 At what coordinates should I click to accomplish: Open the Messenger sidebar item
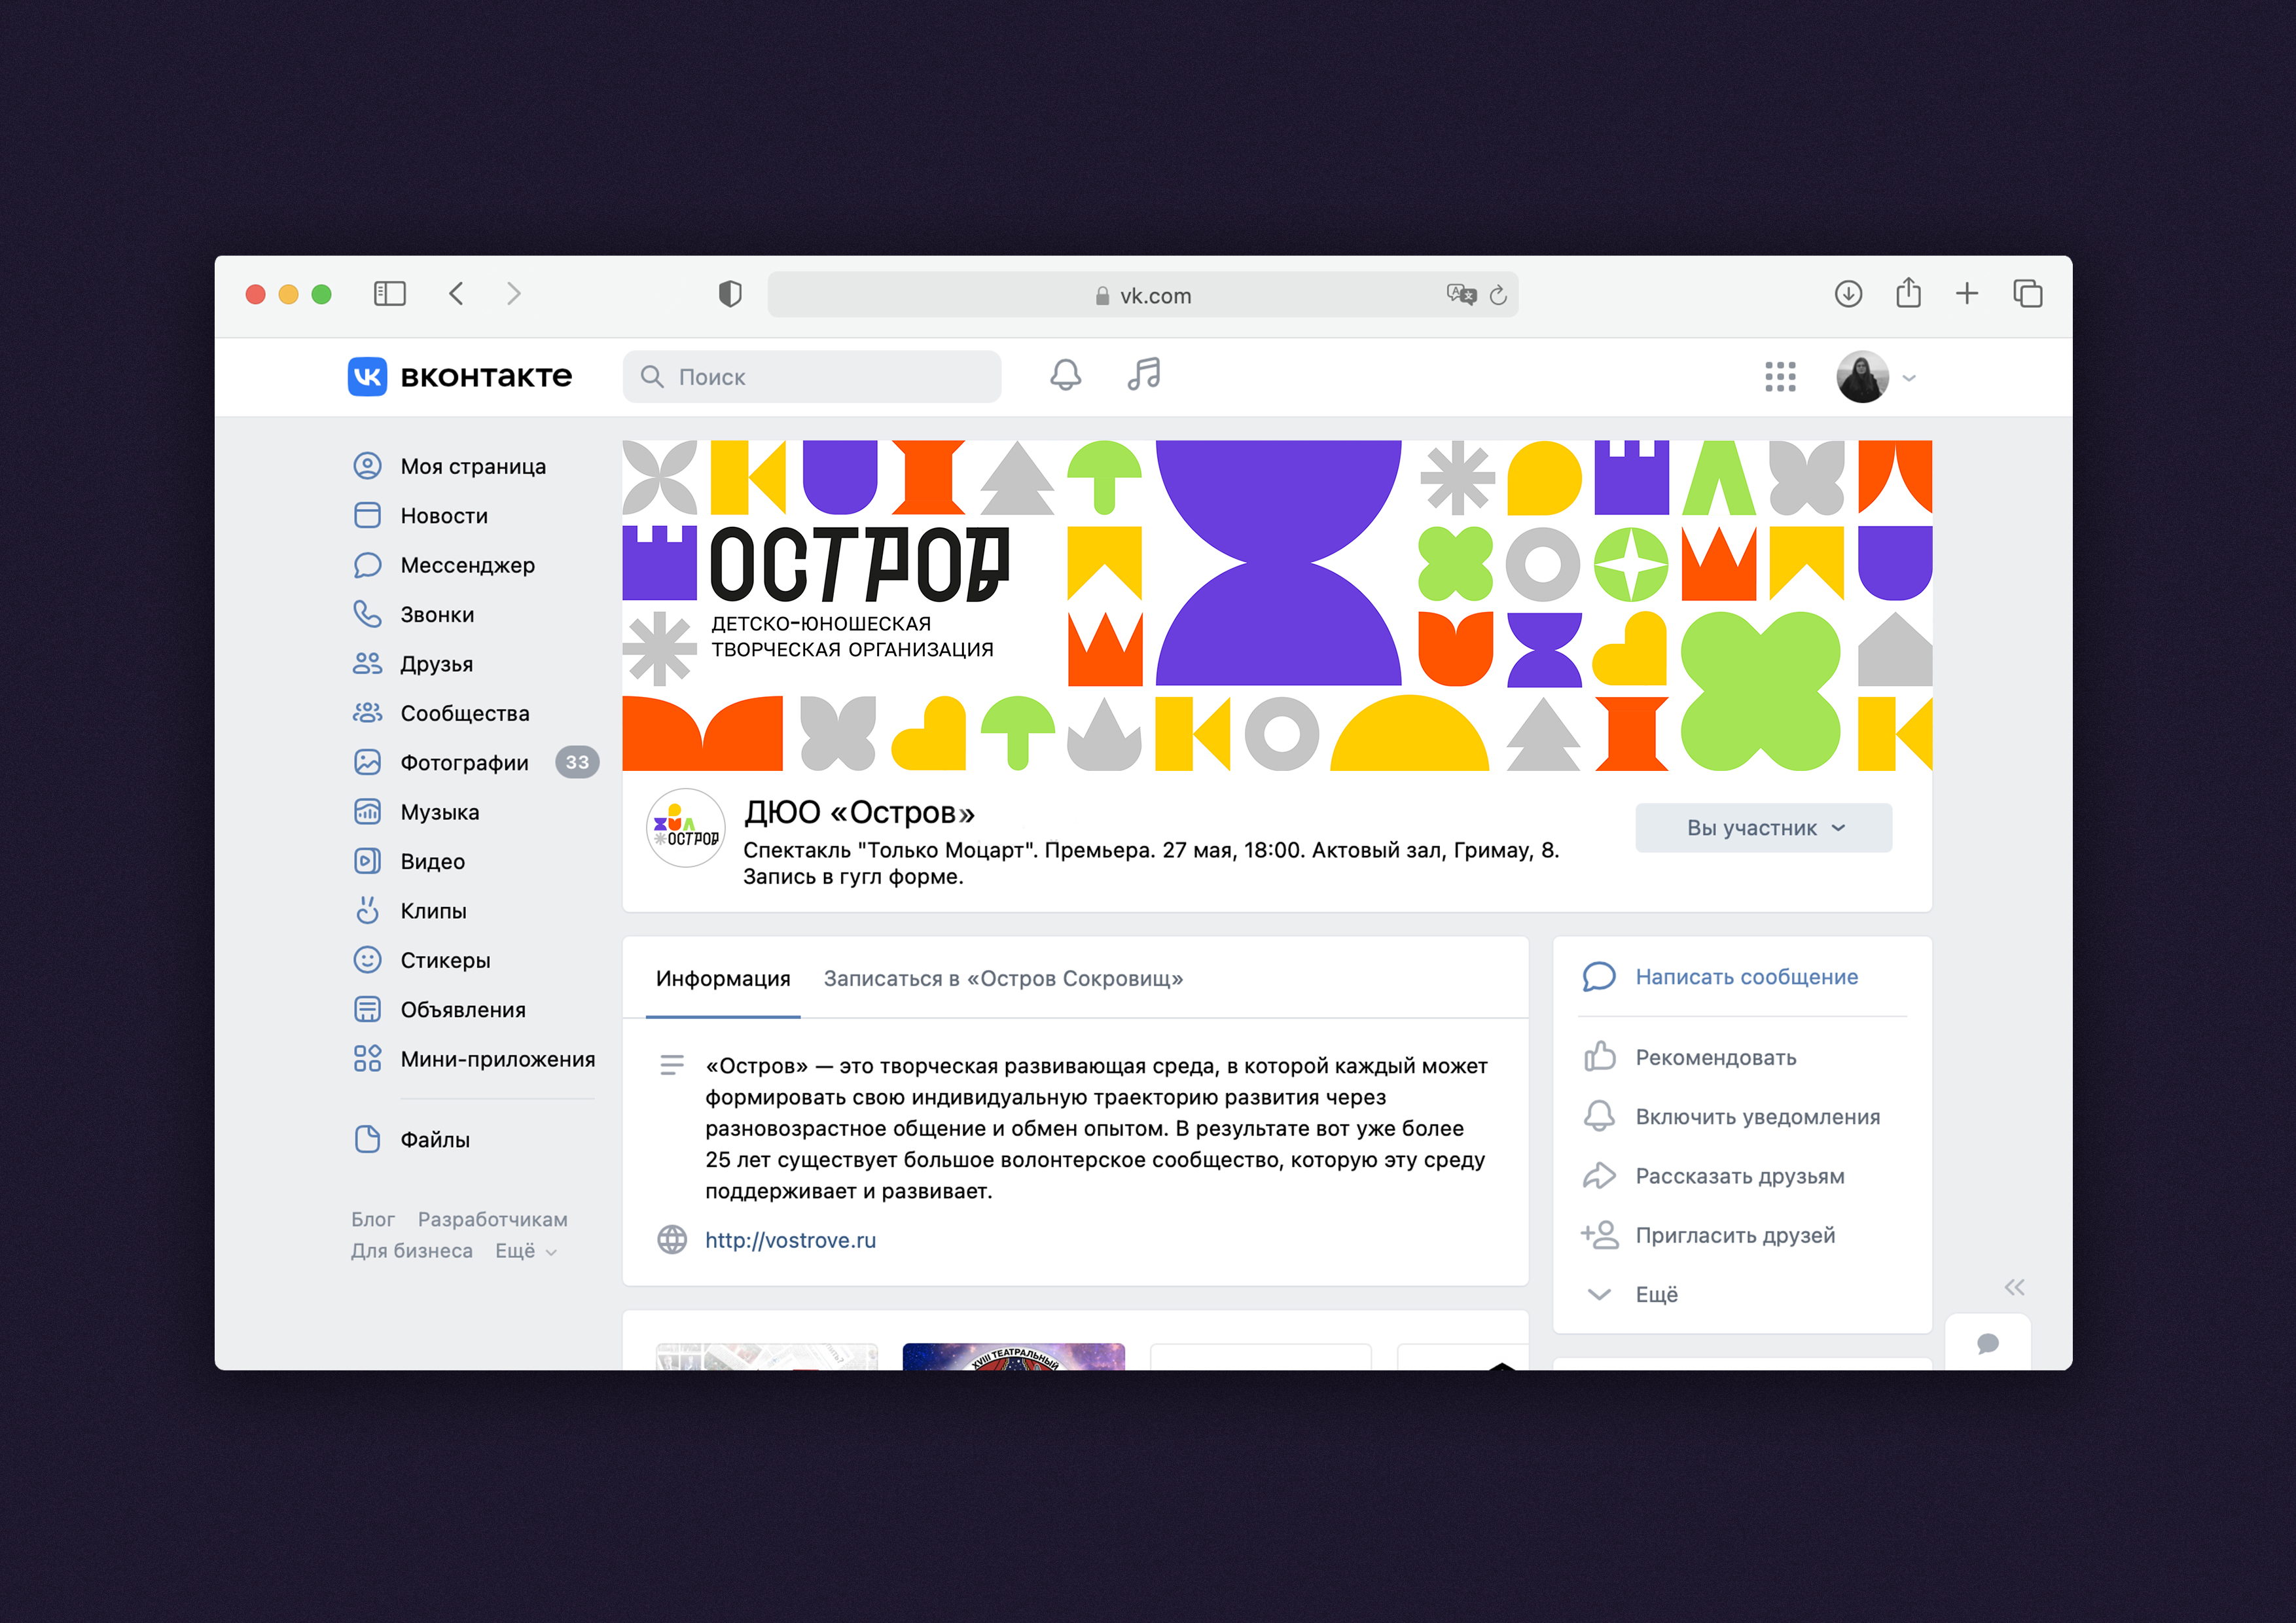tap(467, 565)
